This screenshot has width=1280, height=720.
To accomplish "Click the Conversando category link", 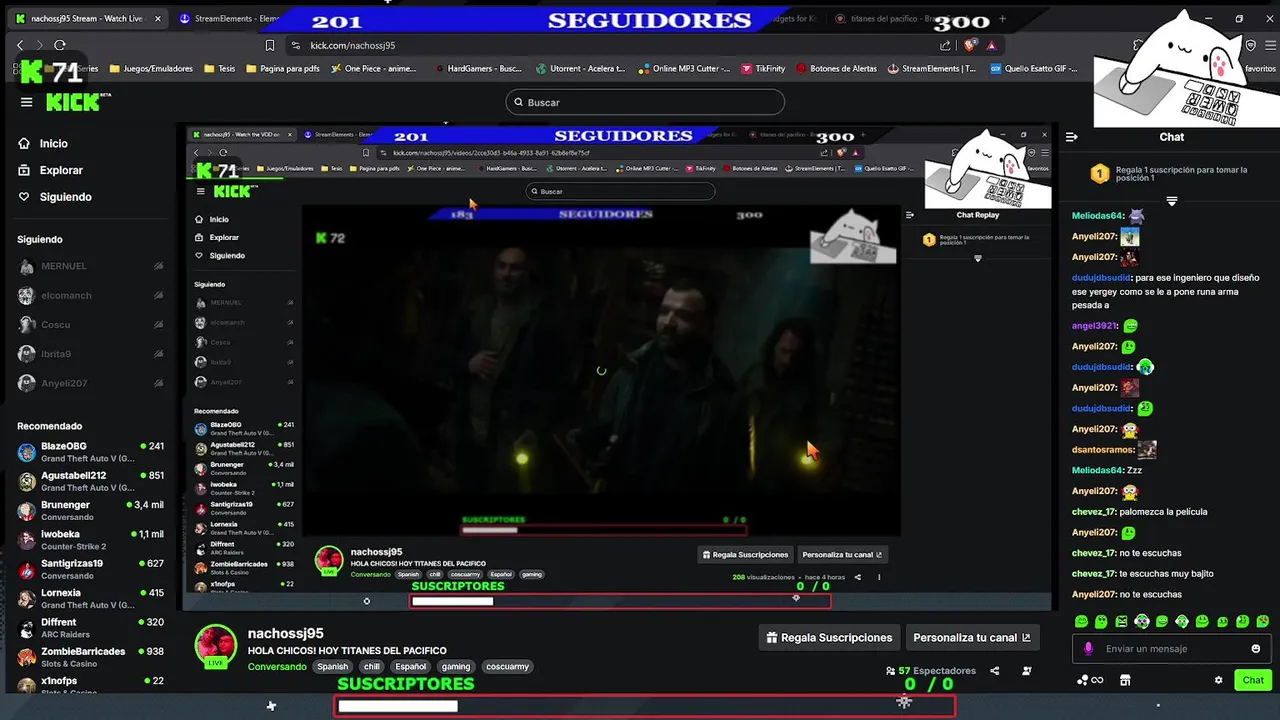I will (x=277, y=667).
